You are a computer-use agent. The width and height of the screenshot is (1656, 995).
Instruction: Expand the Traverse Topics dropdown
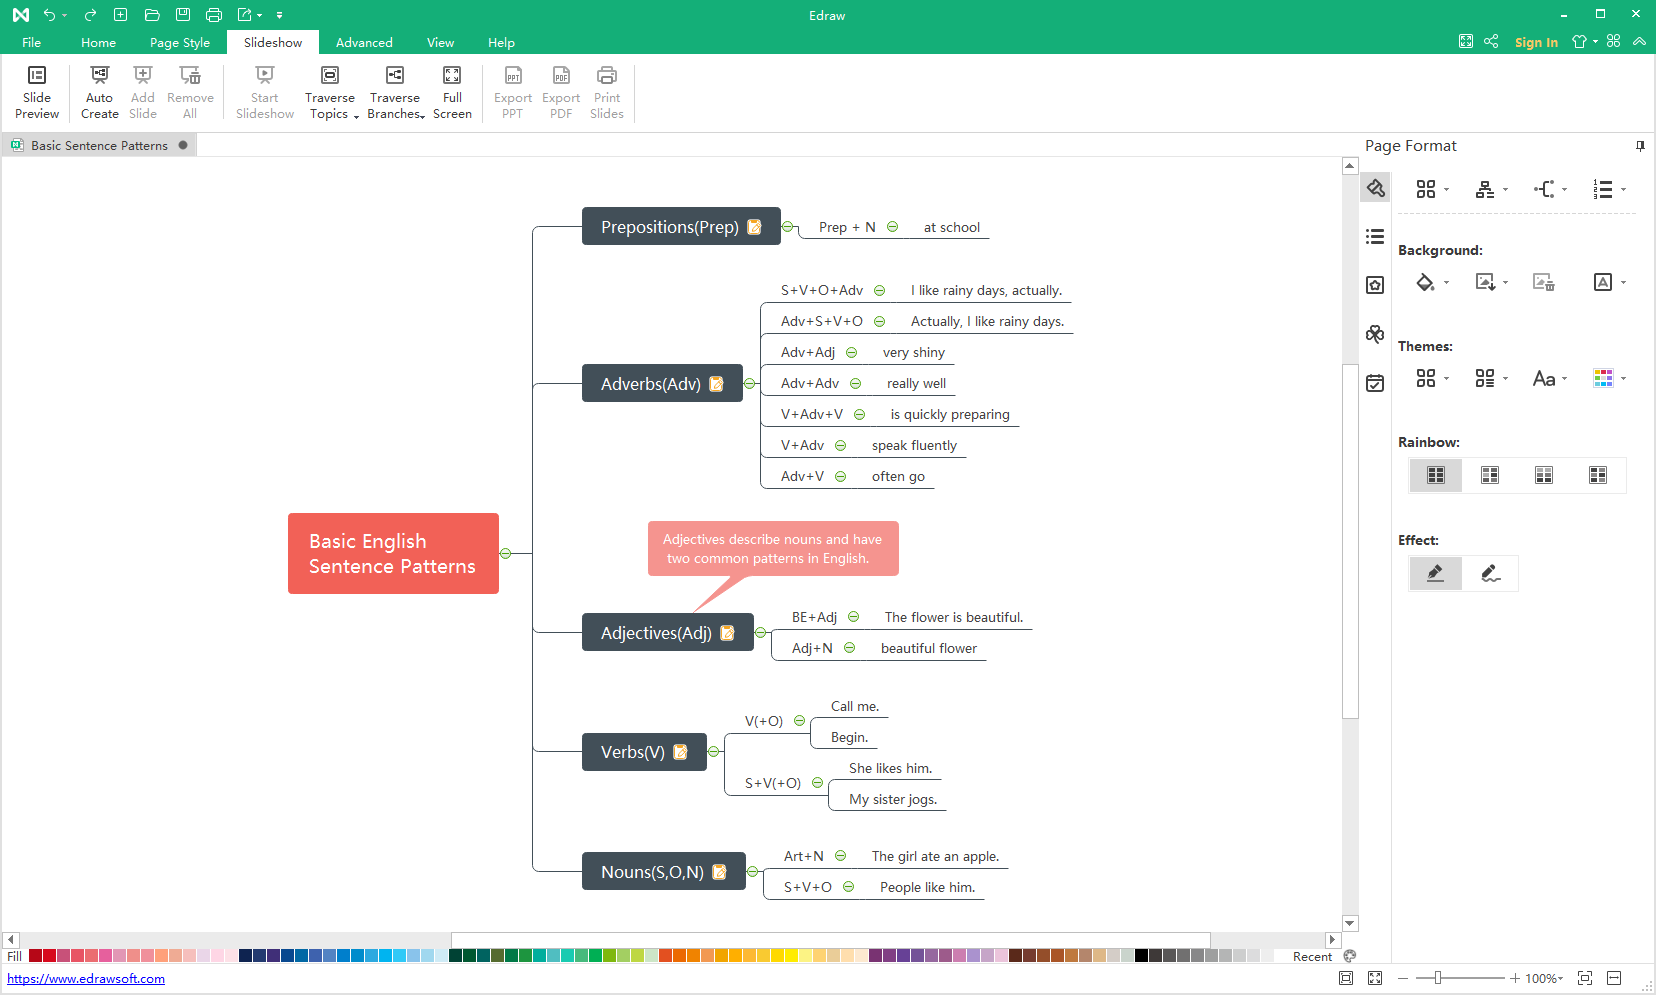(x=356, y=116)
